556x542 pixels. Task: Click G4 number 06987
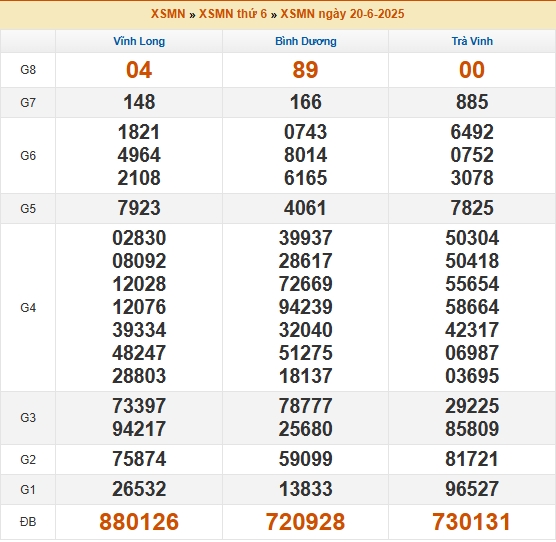tap(472, 353)
